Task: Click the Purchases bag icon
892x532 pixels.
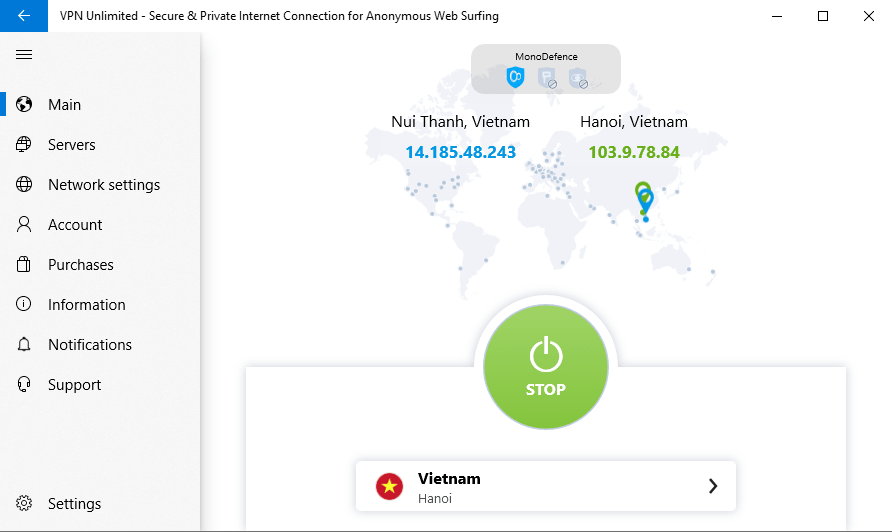Action: 24,264
